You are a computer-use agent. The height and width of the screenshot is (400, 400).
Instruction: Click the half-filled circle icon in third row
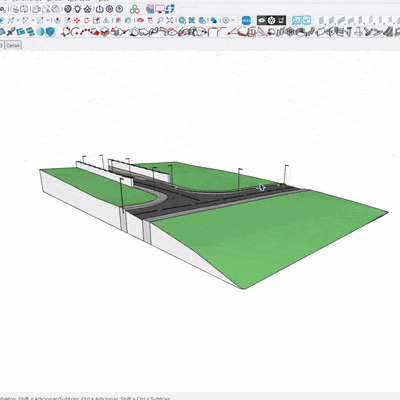click(x=40, y=32)
